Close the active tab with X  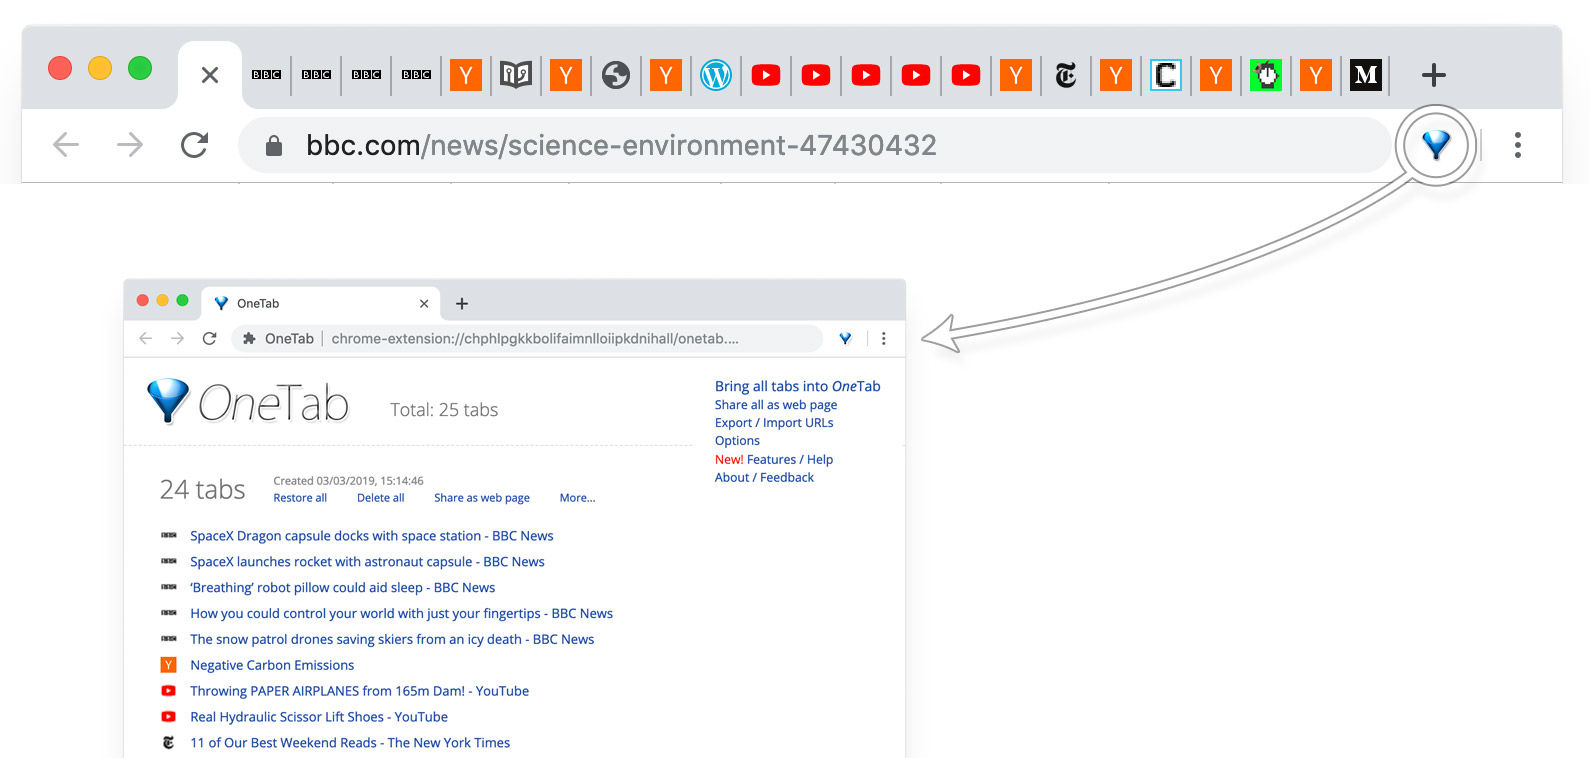(x=210, y=75)
